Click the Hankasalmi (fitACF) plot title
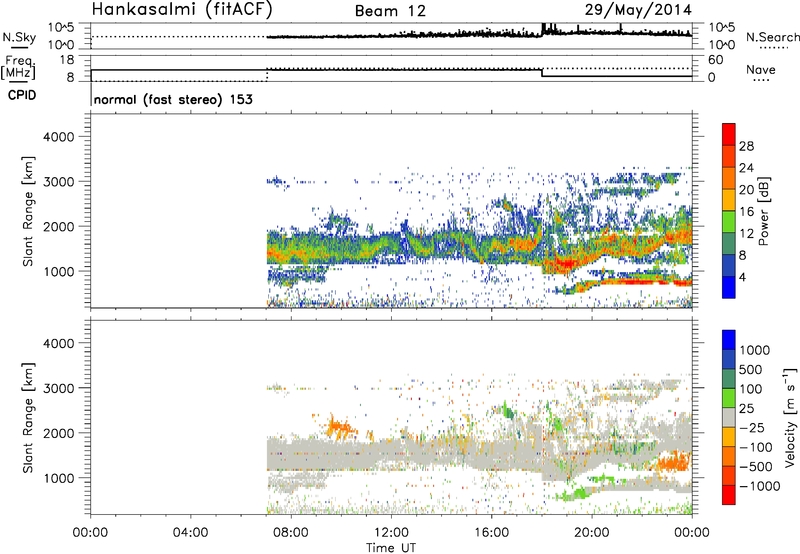 tap(182, 10)
